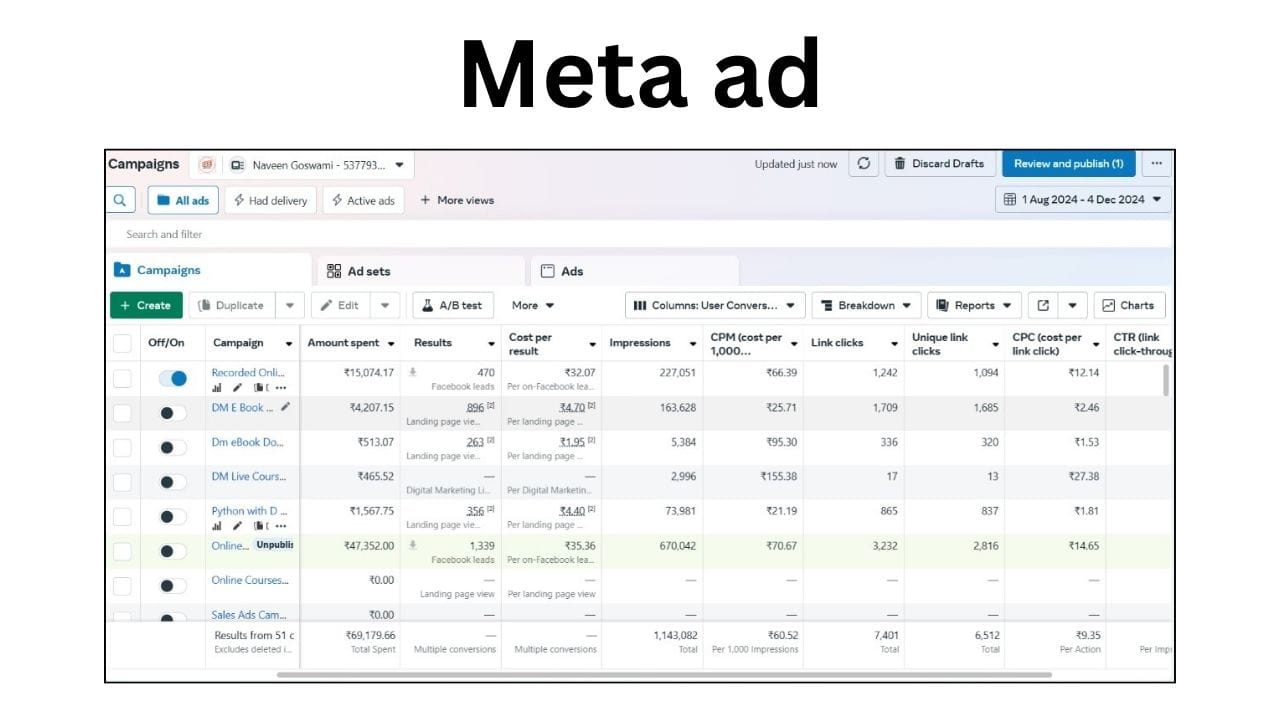This screenshot has width=1280, height=720.
Task: Open chart icon under Python with D campaign
Action: click(217, 526)
